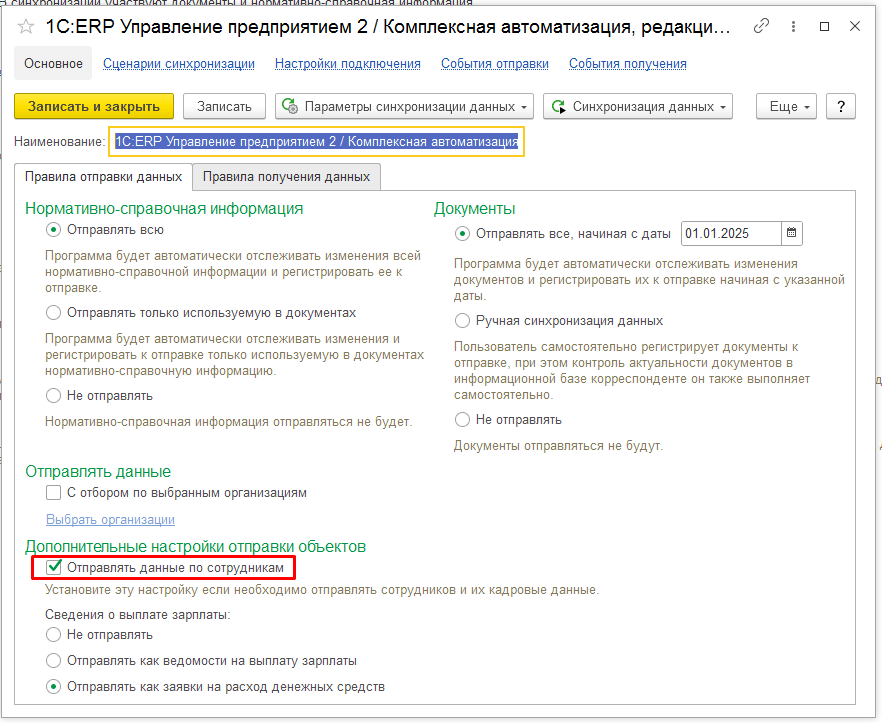Viewport: 882px width, 723px height.
Task: Maximize the exchange settings window
Action: pos(825,26)
